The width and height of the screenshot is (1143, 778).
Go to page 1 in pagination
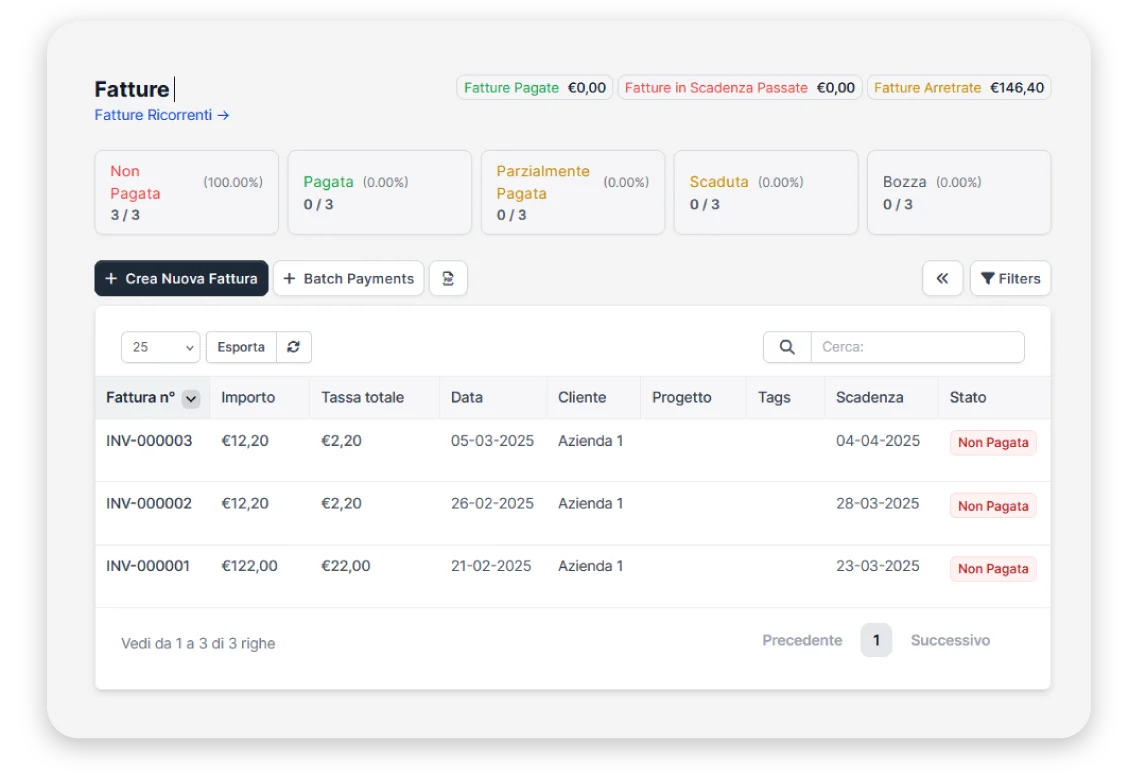pyautogui.click(x=876, y=640)
